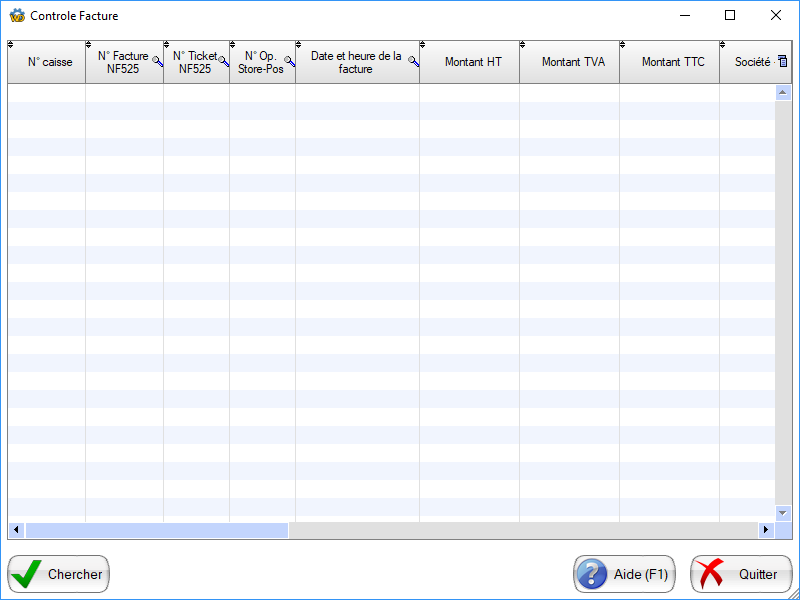The width and height of the screenshot is (800, 600).
Task: Click the horizontal scrollbar thumb
Action: [157, 530]
